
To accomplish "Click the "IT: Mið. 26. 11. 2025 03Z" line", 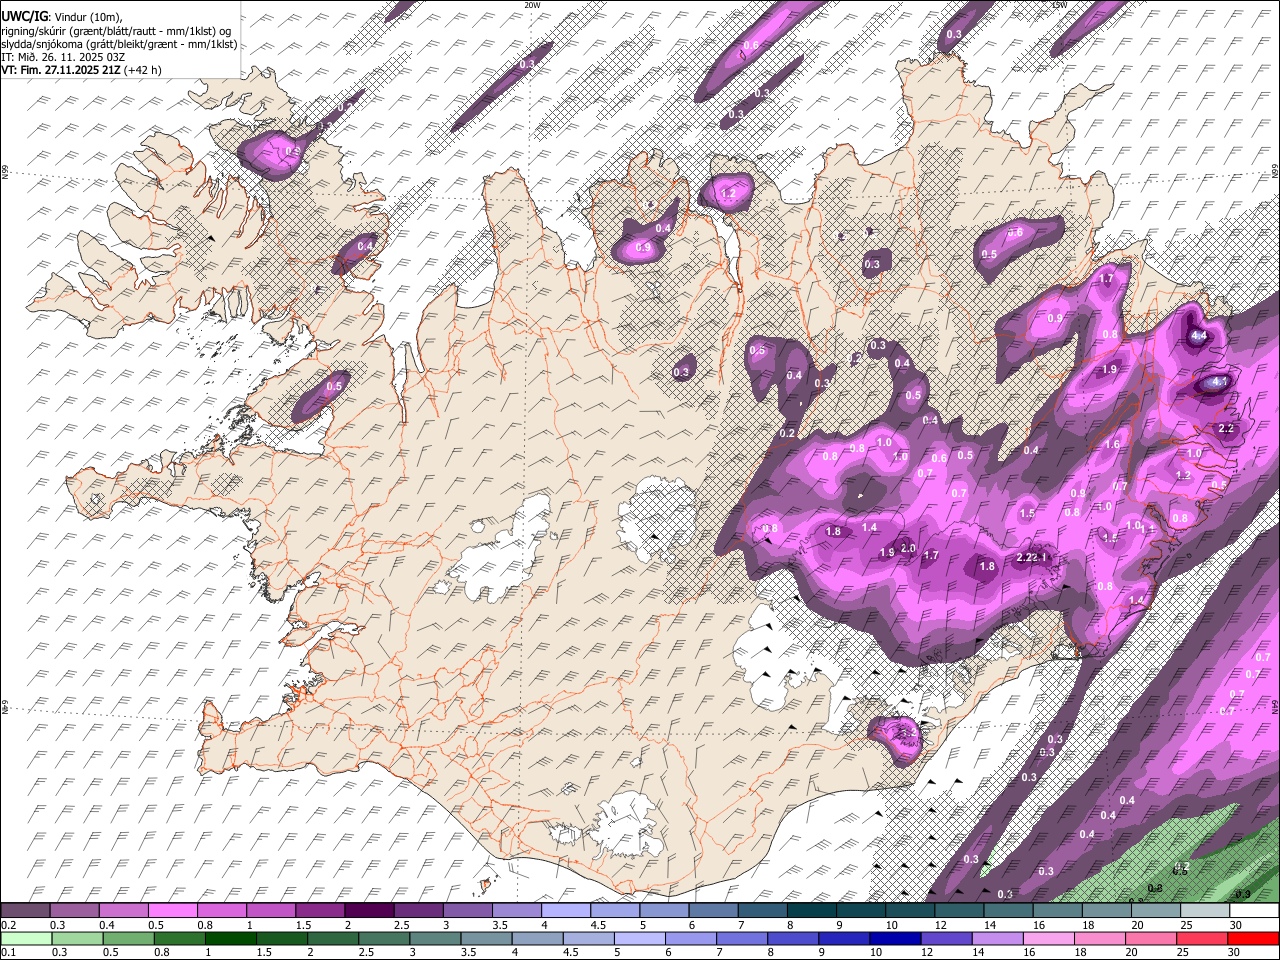I will point(62,57).
